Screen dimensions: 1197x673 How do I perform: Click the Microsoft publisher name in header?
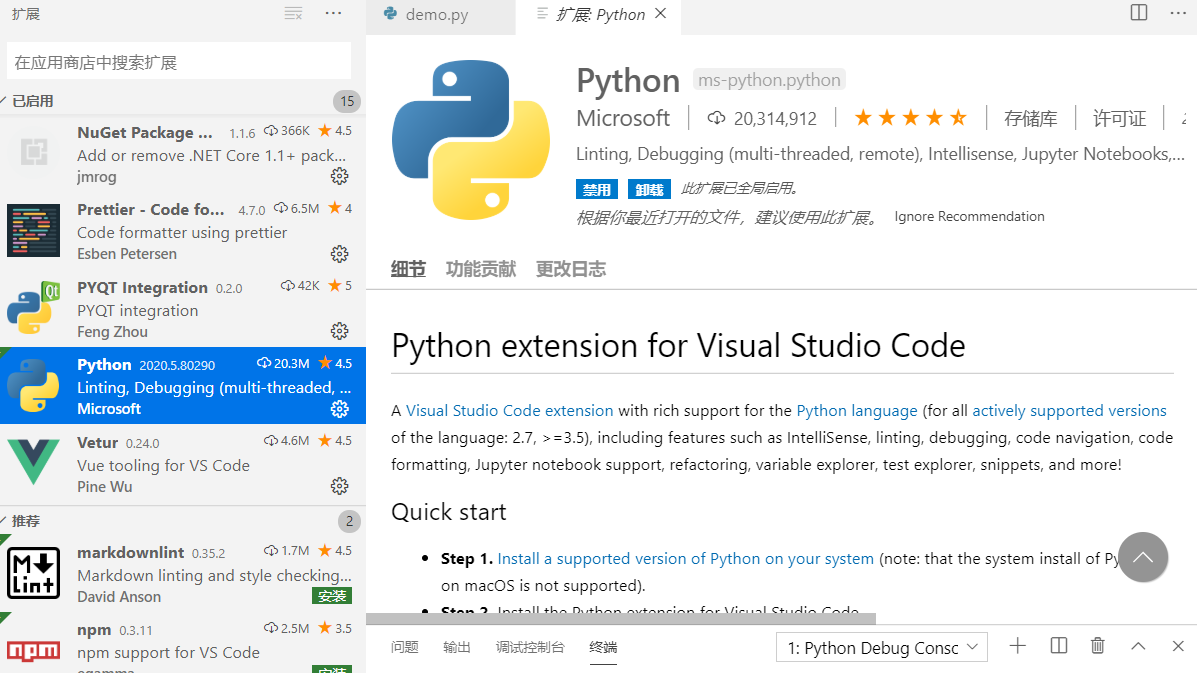pyautogui.click(x=623, y=118)
